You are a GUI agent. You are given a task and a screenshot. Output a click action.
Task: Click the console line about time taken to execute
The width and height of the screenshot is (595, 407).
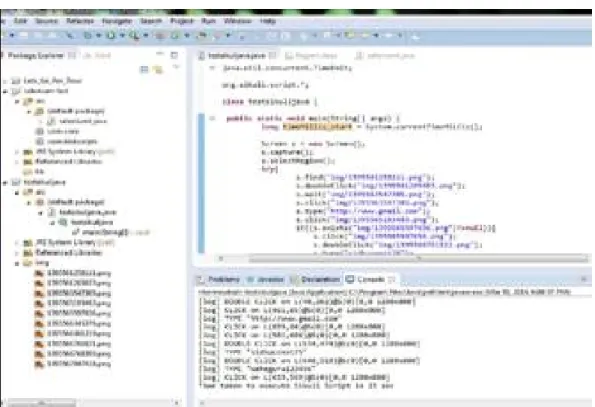pos(296,386)
